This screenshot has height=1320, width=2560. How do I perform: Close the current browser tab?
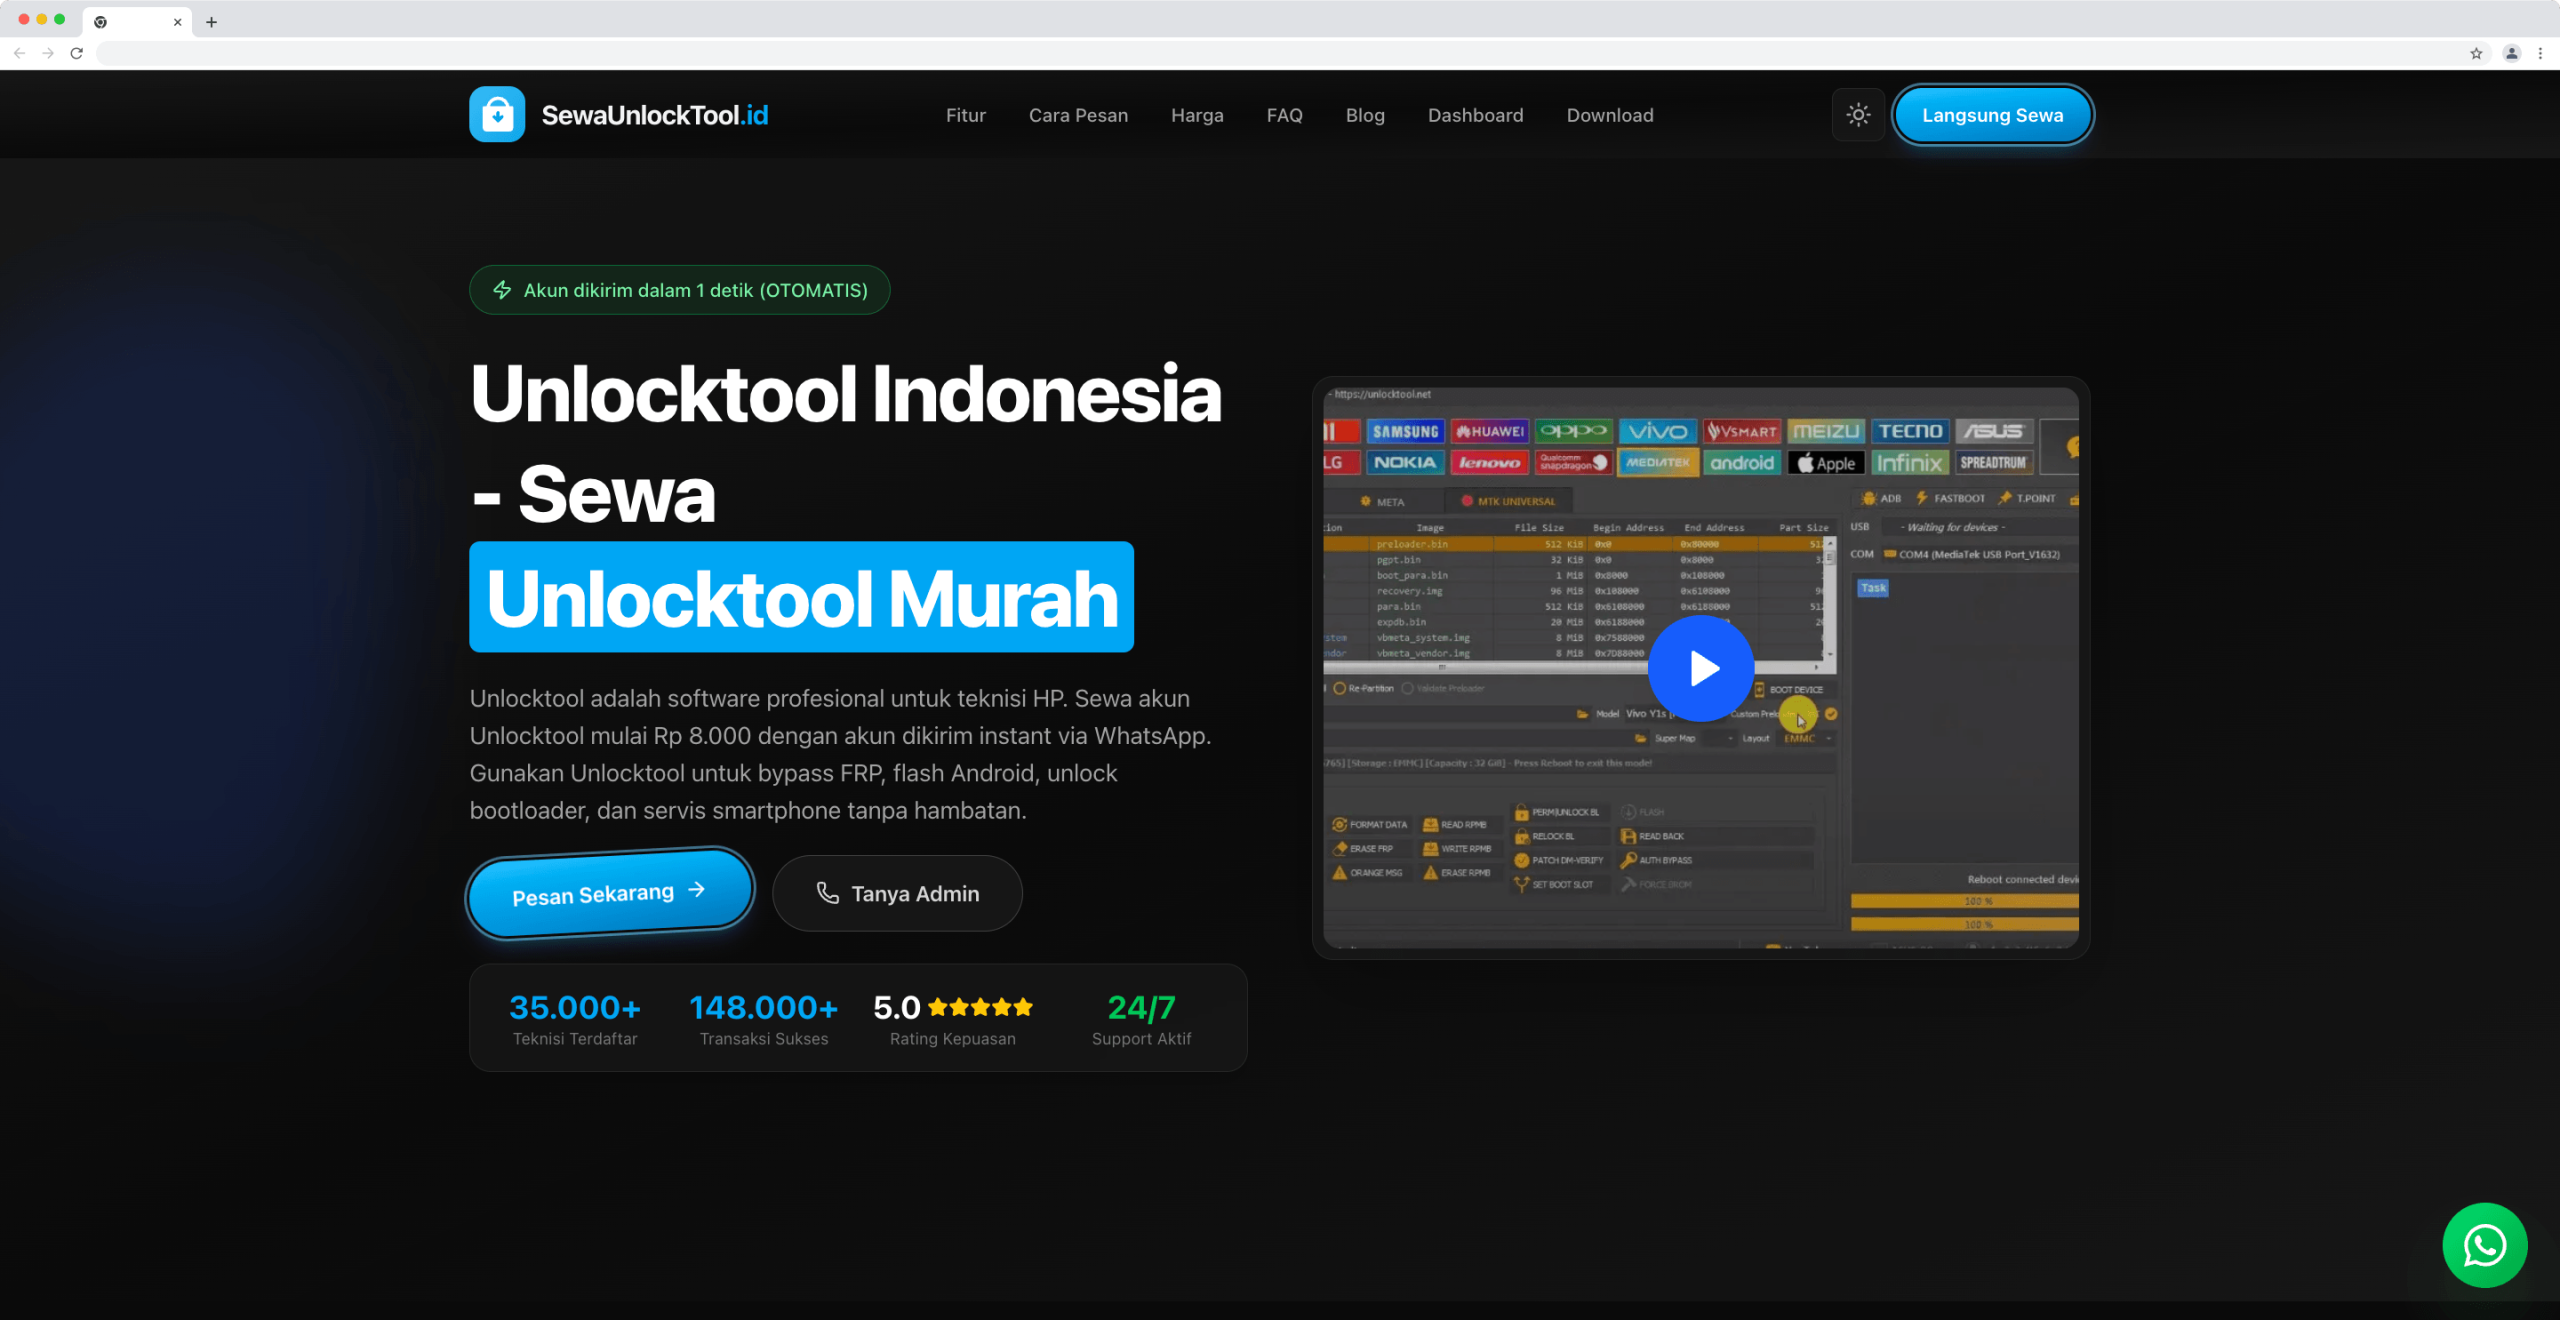tap(177, 22)
